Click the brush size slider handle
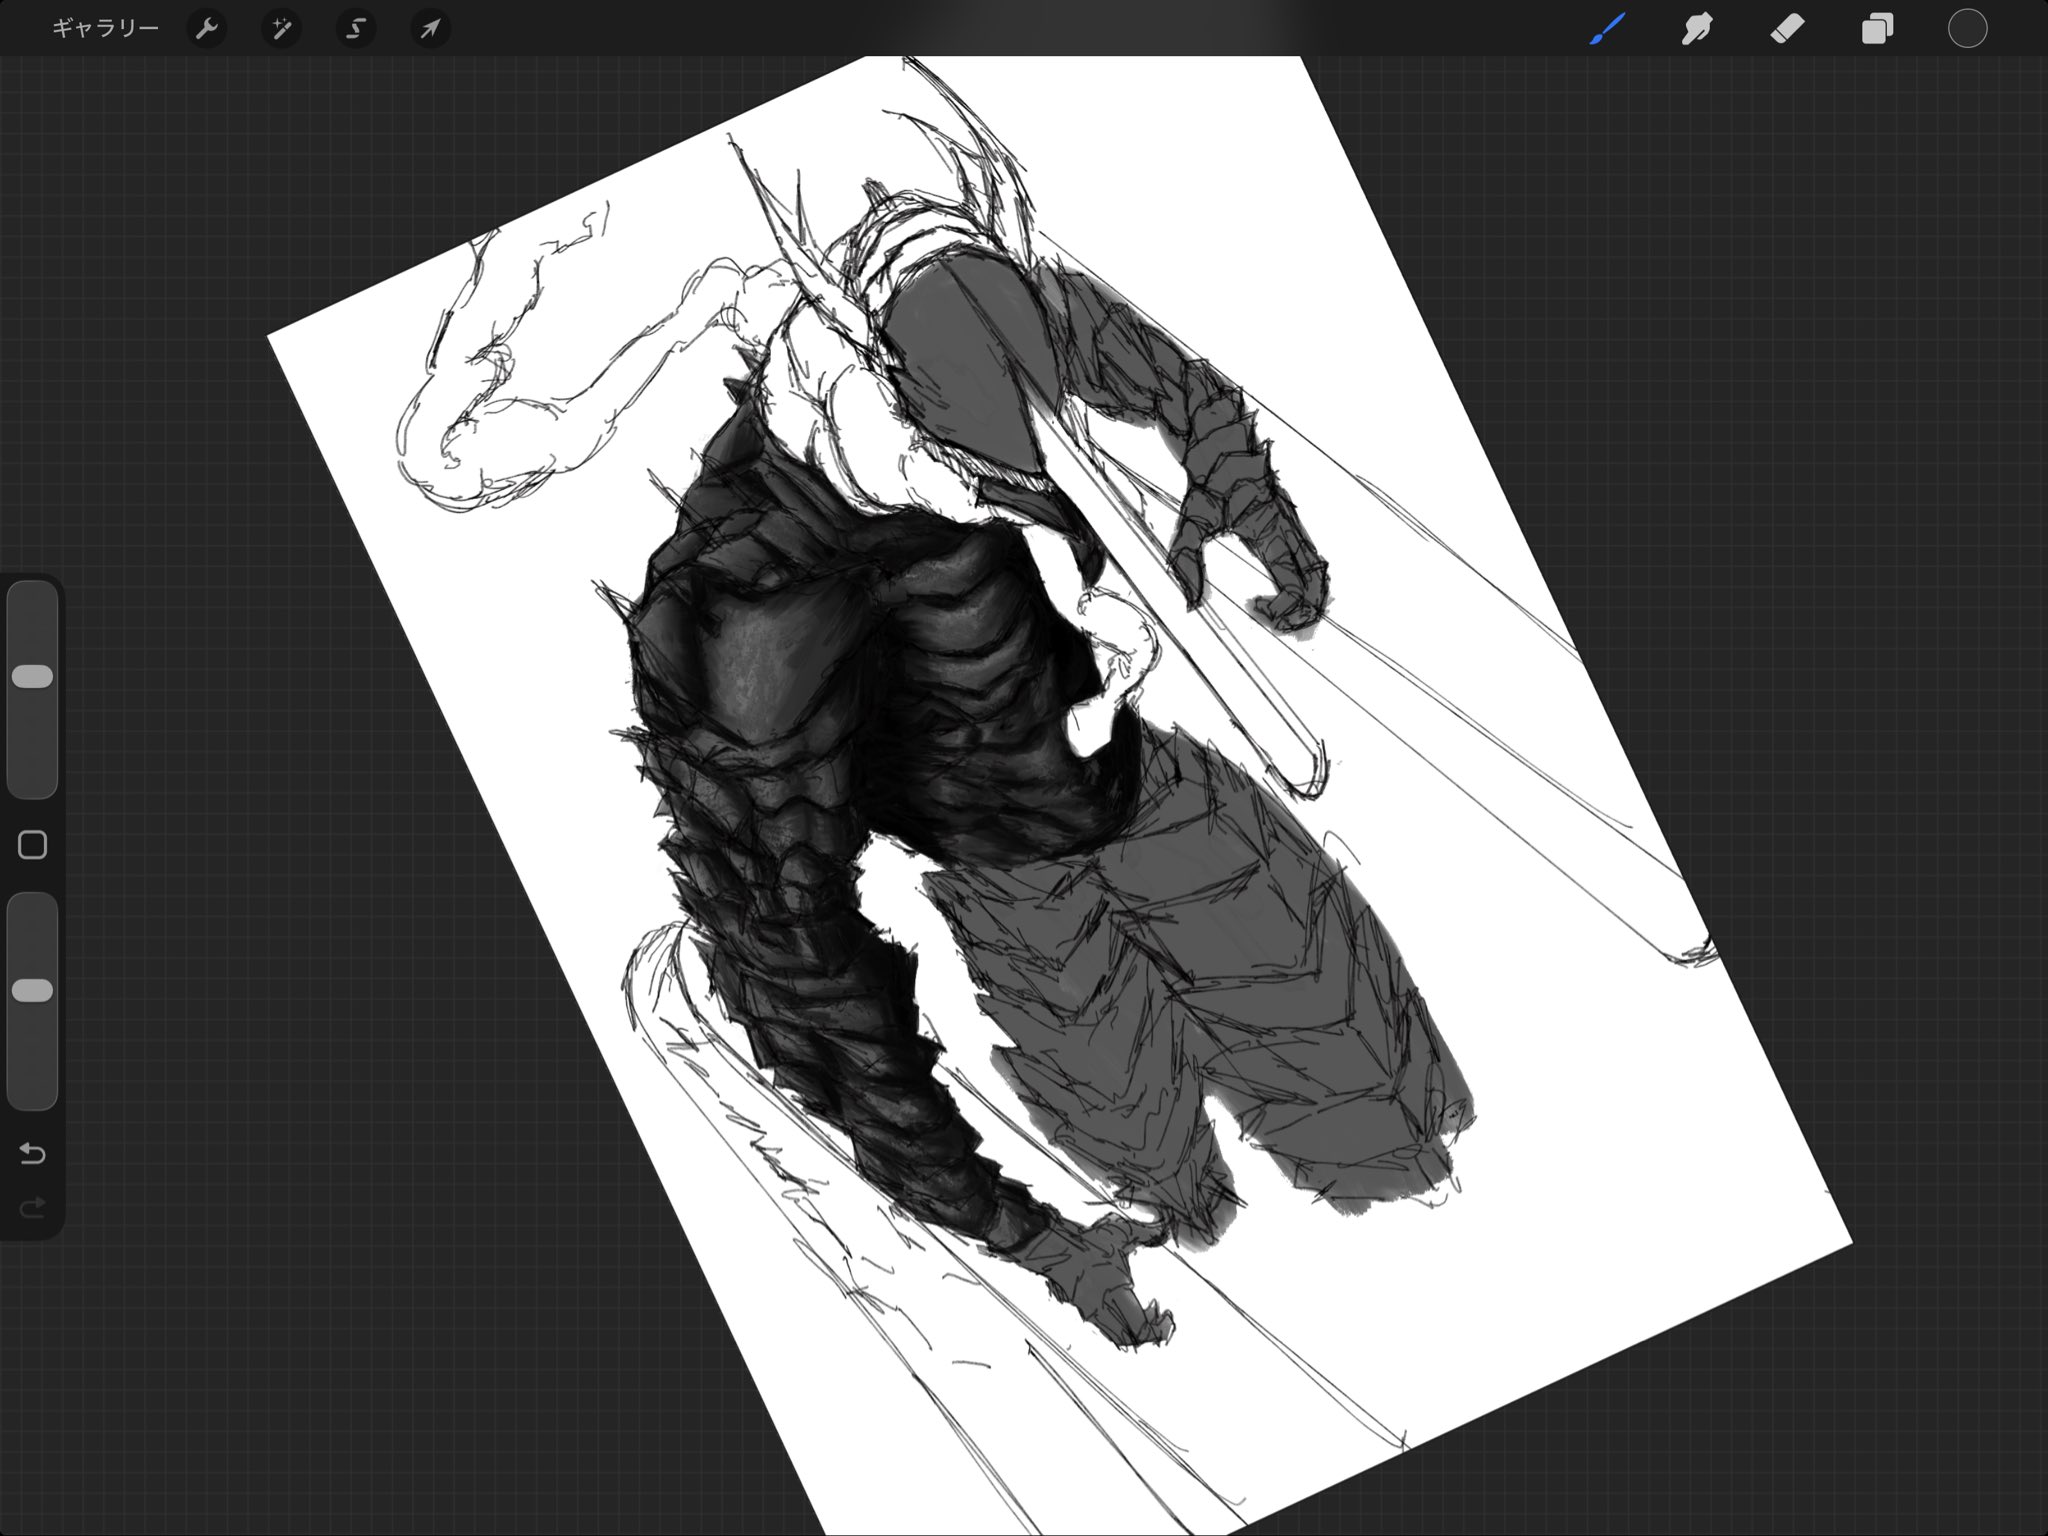The width and height of the screenshot is (2048, 1536). tap(32, 677)
